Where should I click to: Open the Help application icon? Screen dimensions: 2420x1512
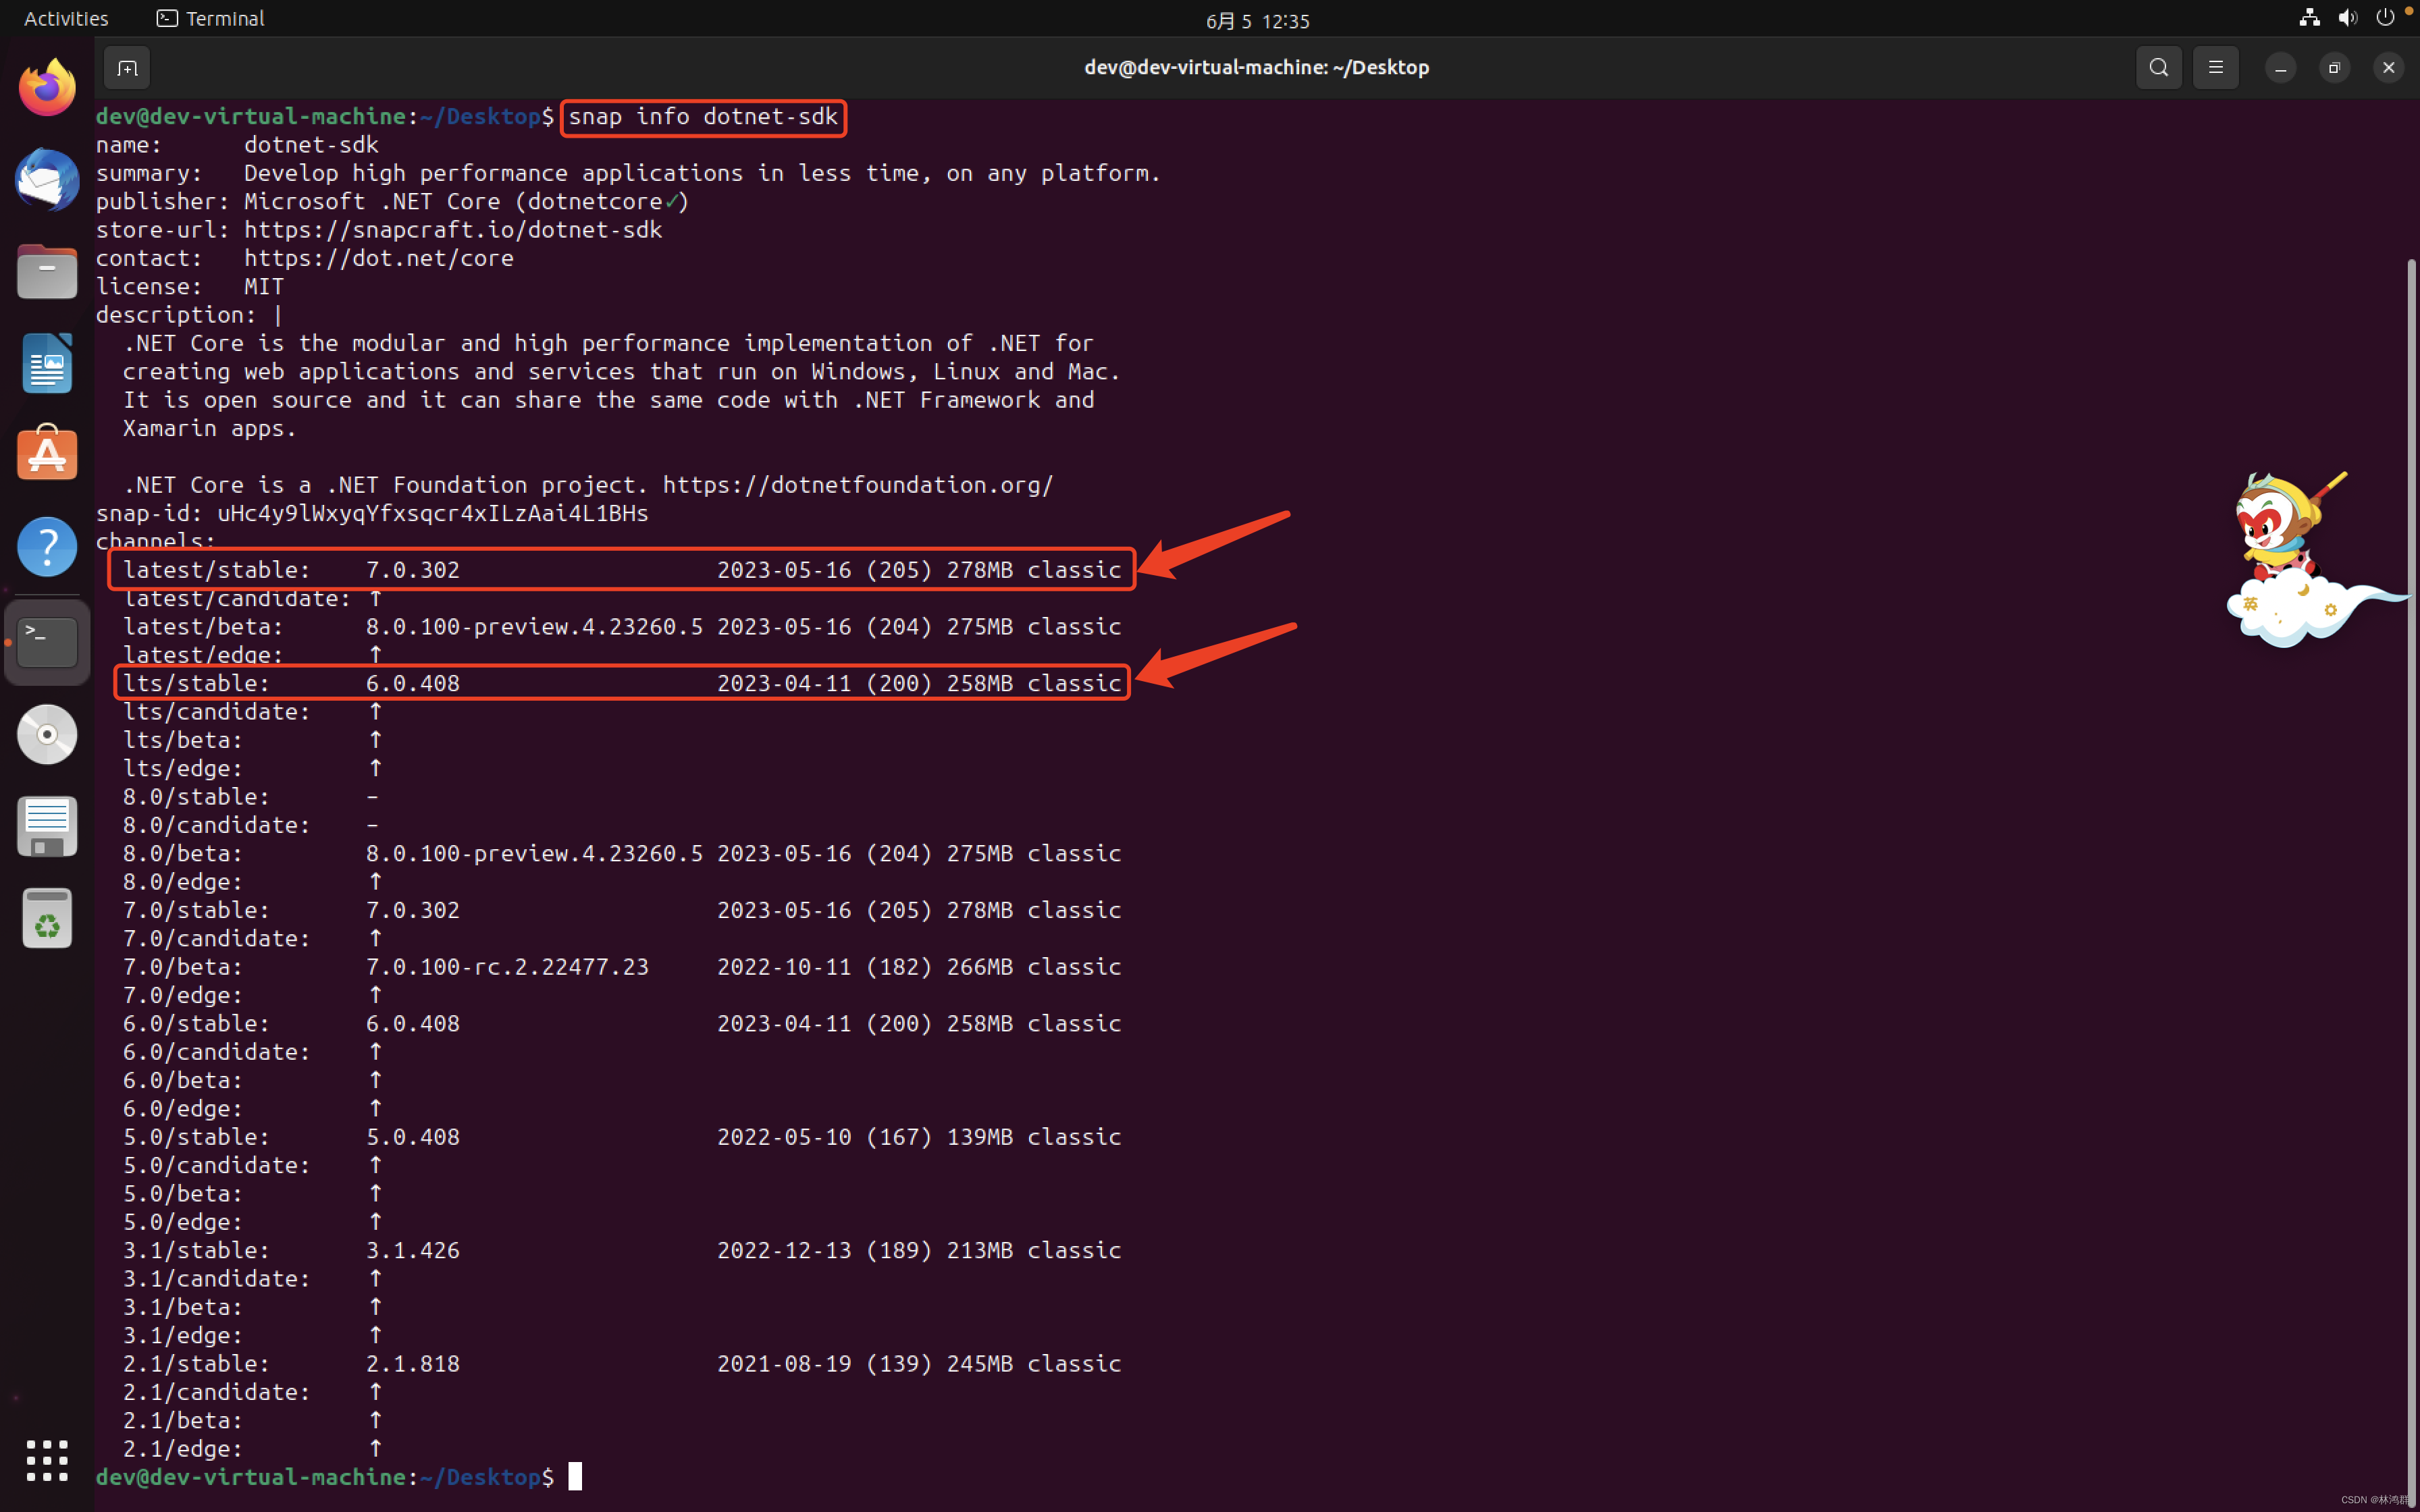pyautogui.click(x=46, y=547)
